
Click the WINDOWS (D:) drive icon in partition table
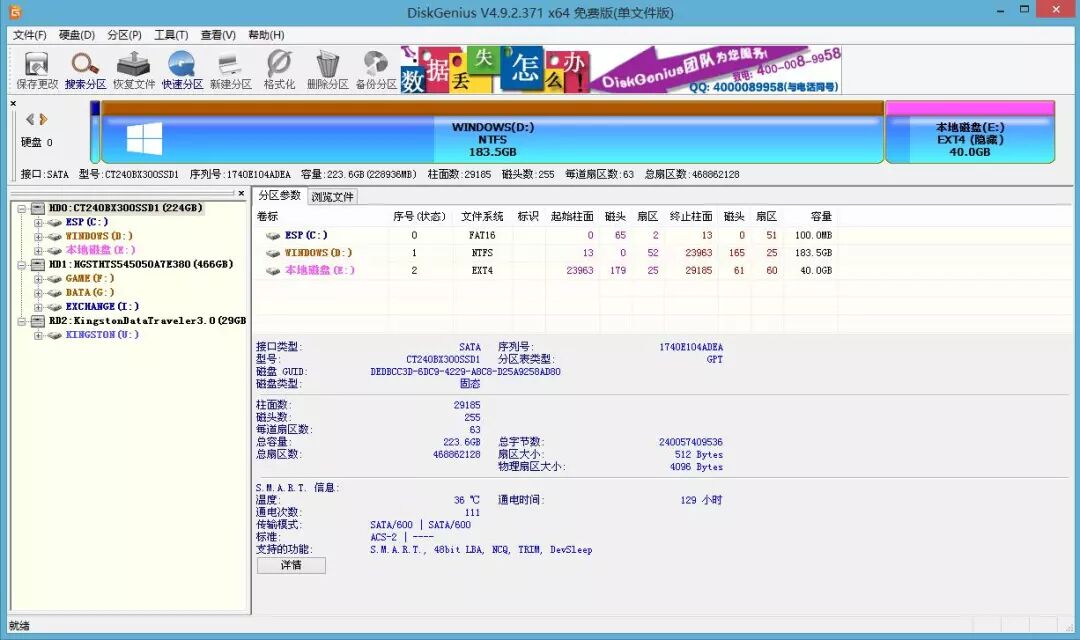click(x=273, y=253)
